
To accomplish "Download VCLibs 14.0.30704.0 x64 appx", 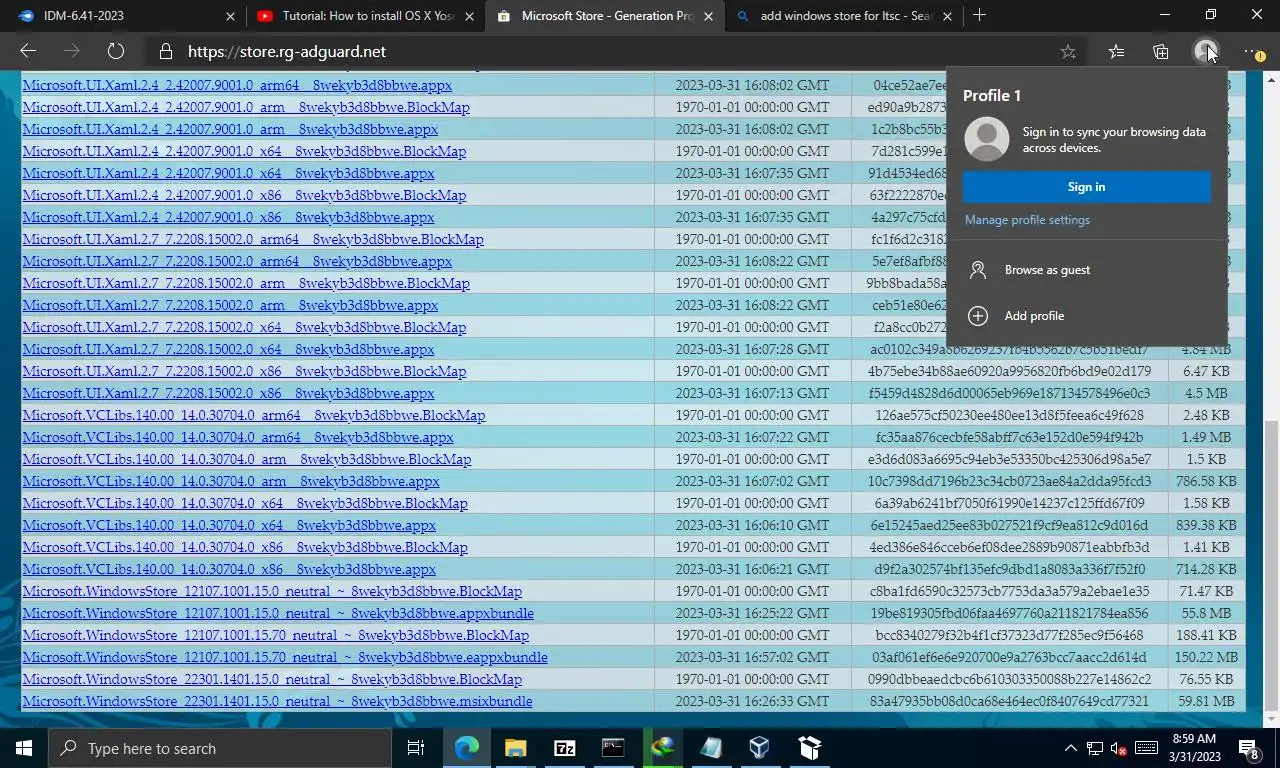I will point(229,525).
